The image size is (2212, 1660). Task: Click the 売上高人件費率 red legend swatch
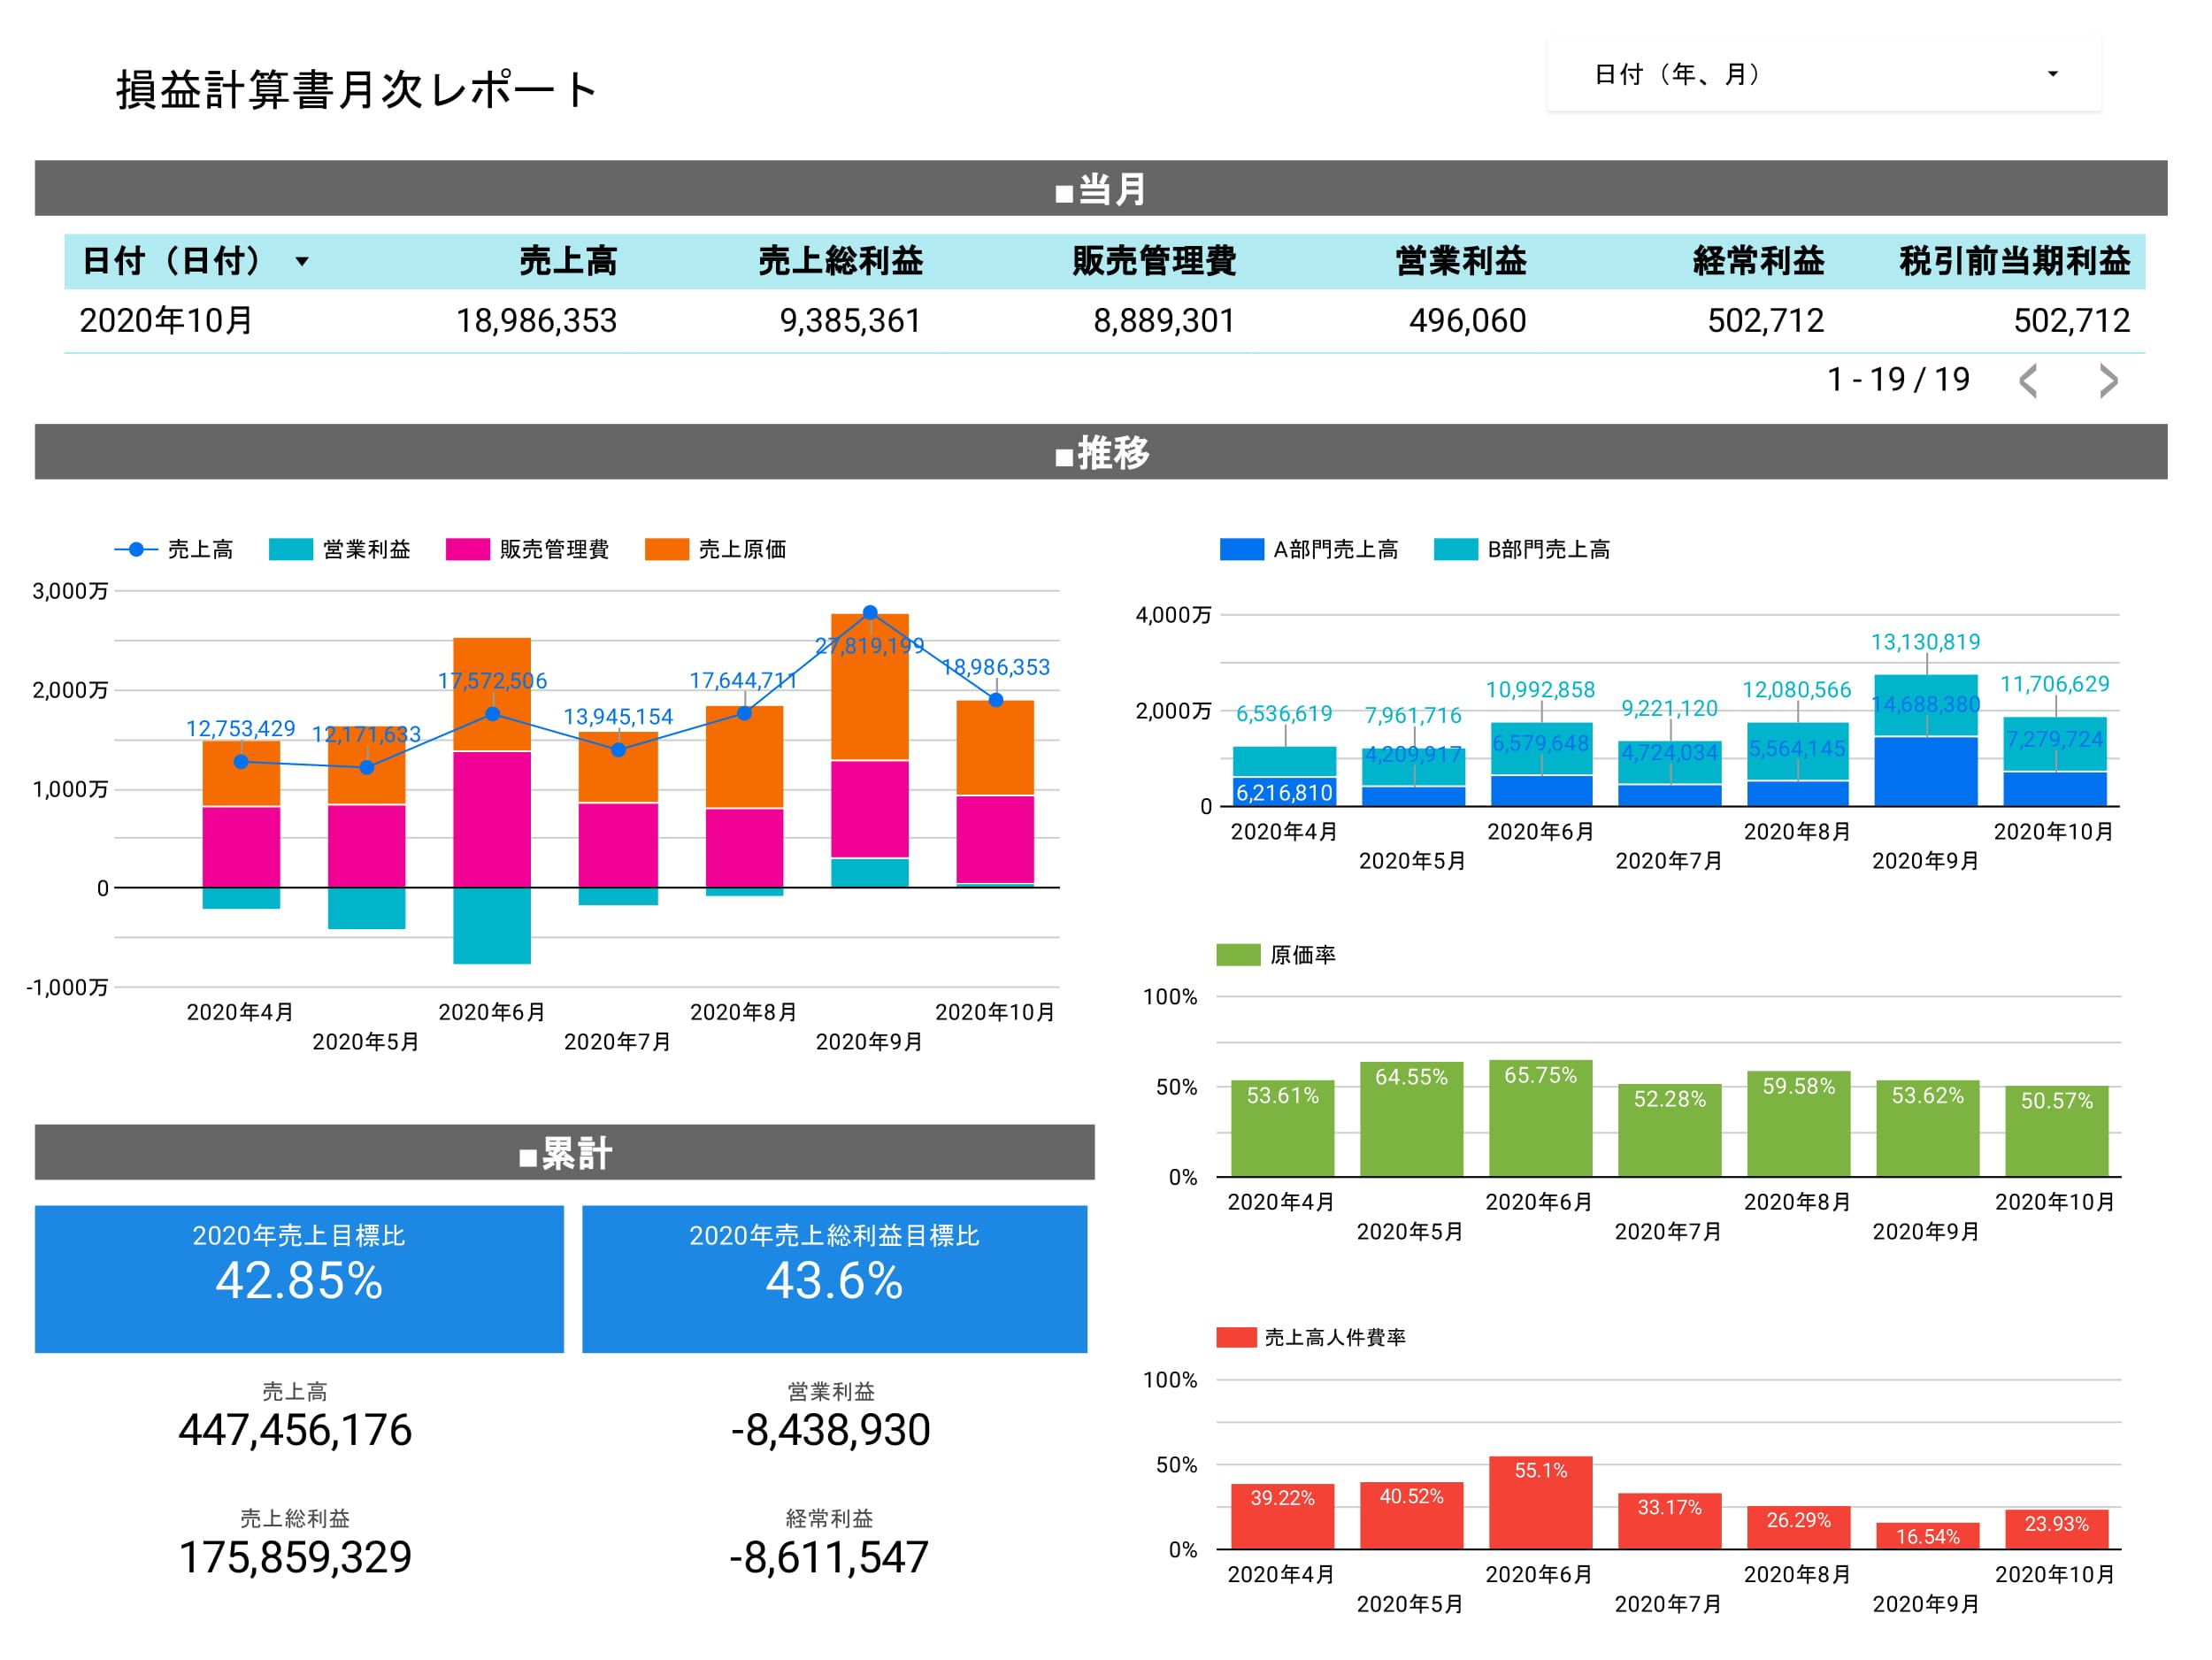click(x=1236, y=1337)
